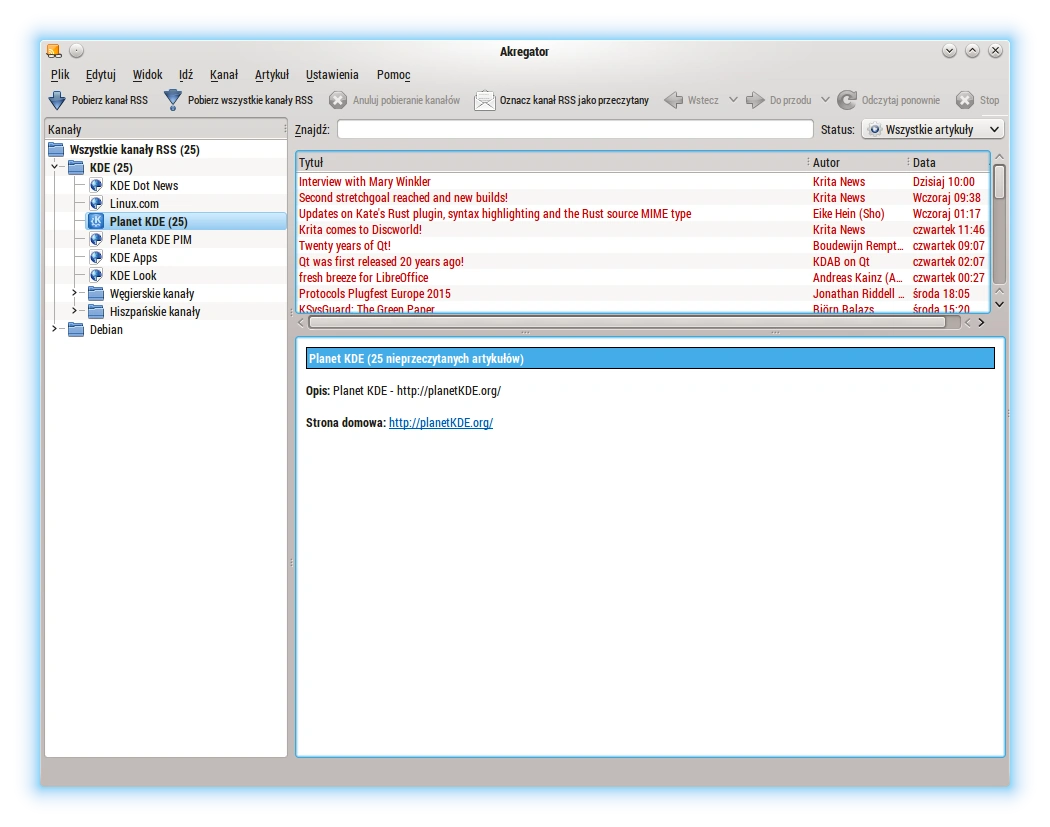Click the scroll-down arrow of the article list
Viewport: 1050px width, 827px height.
point(999,305)
